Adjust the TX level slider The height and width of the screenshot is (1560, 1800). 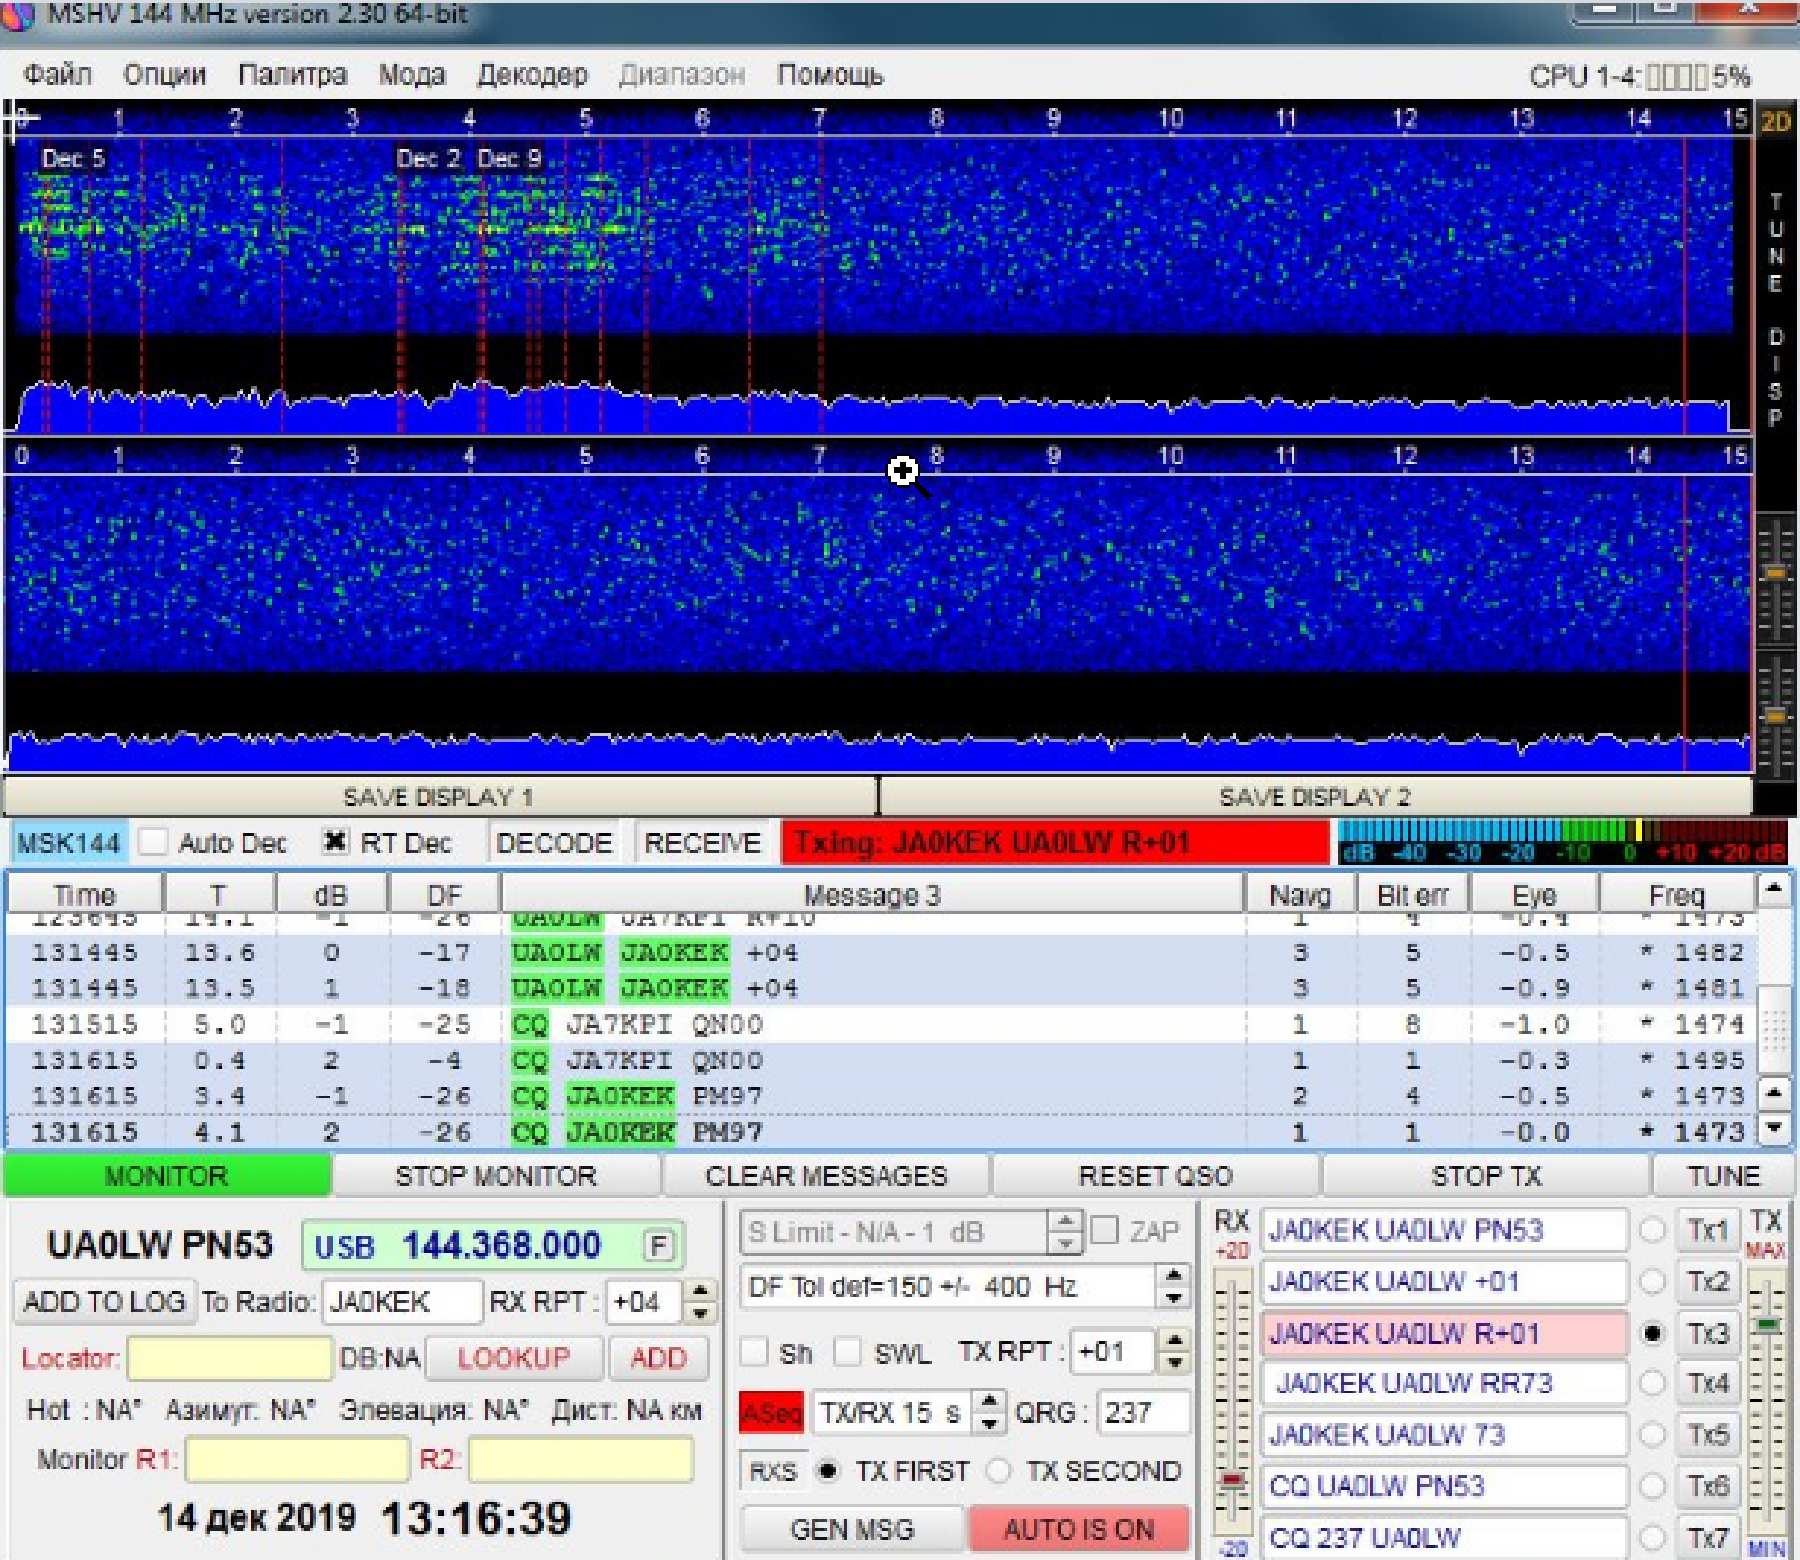(x=1768, y=1326)
